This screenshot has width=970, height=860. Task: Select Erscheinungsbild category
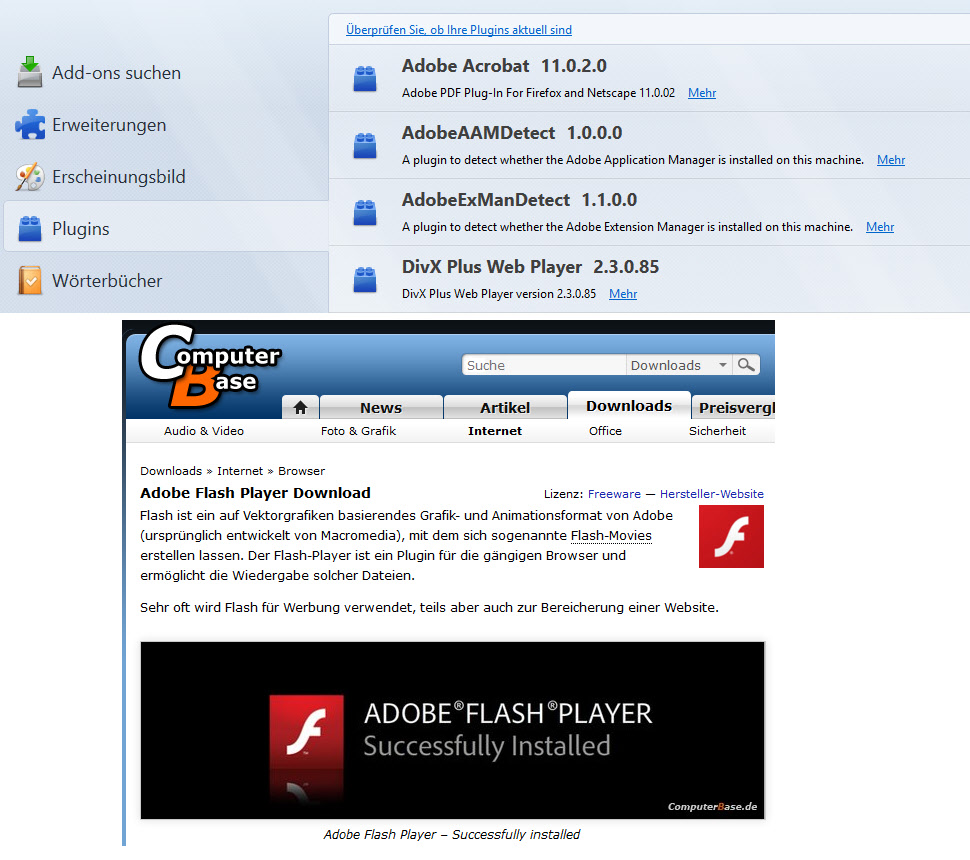click(x=119, y=177)
